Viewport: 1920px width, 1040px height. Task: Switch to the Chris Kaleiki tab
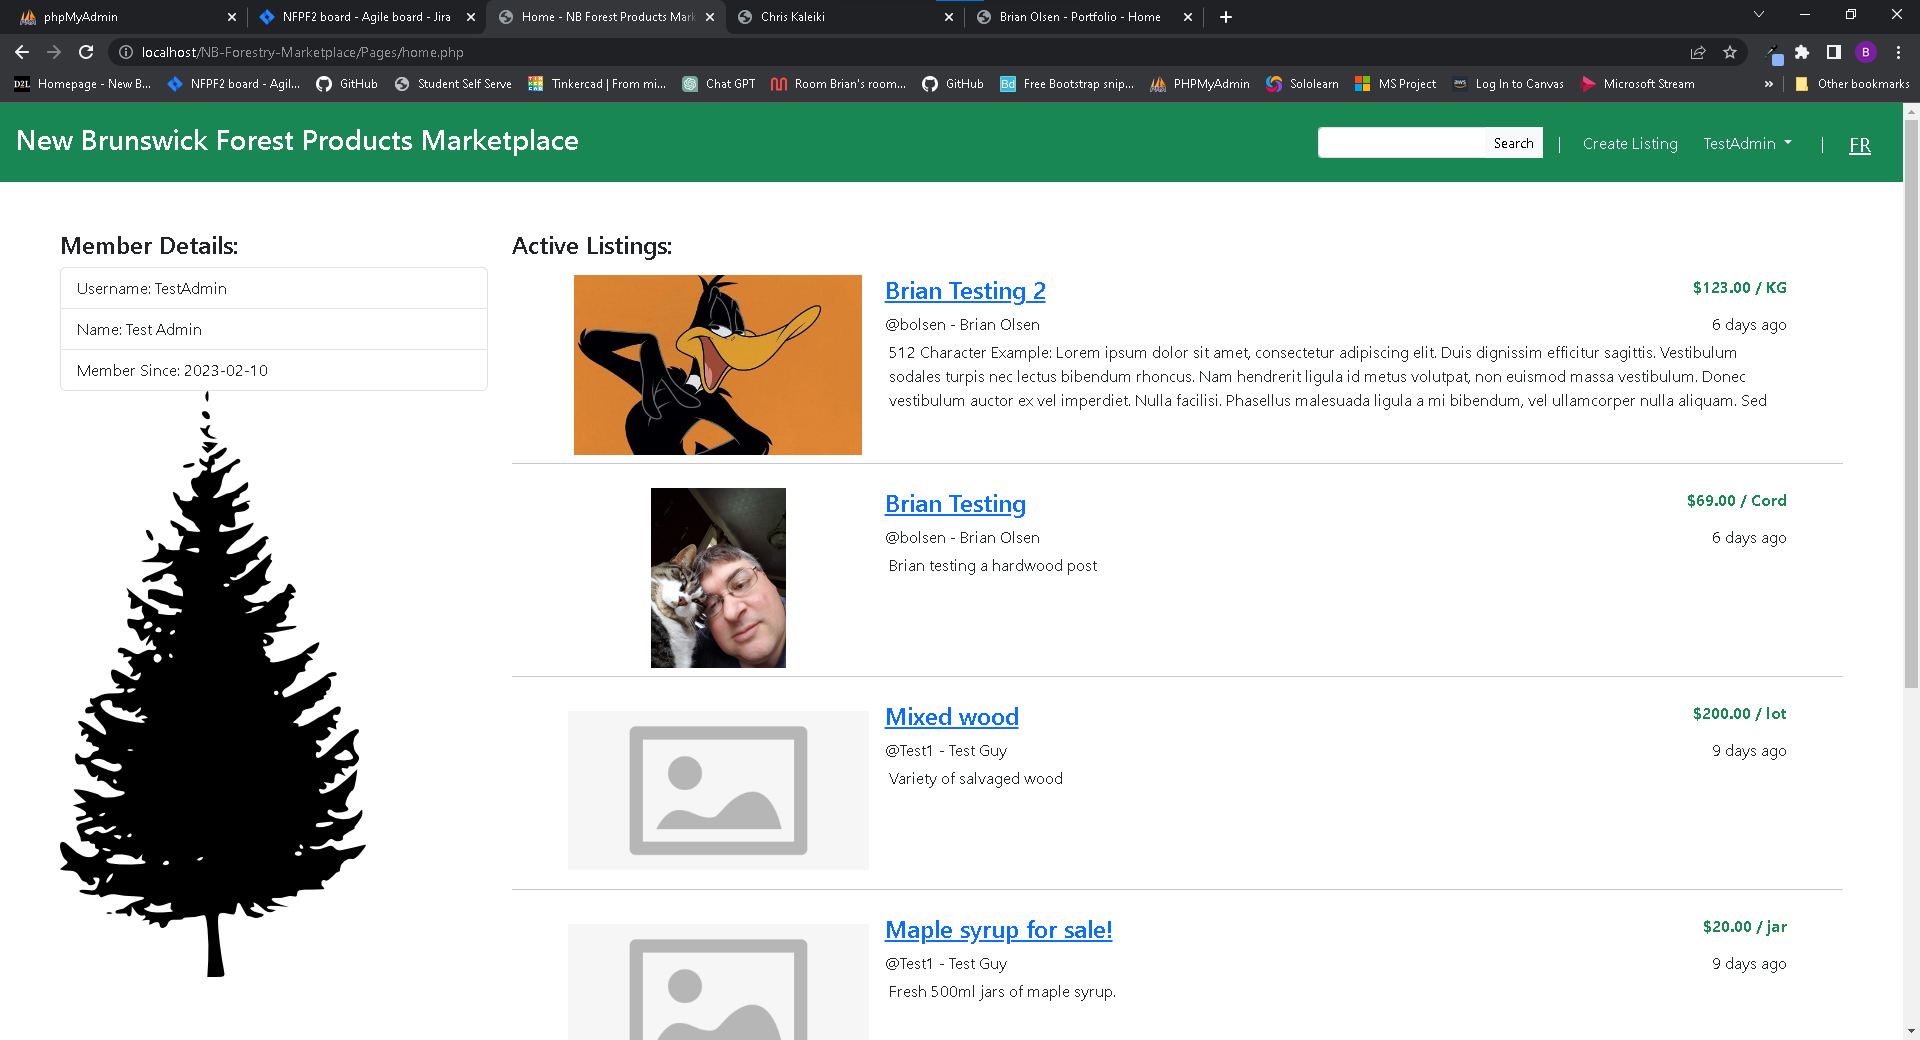840,17
